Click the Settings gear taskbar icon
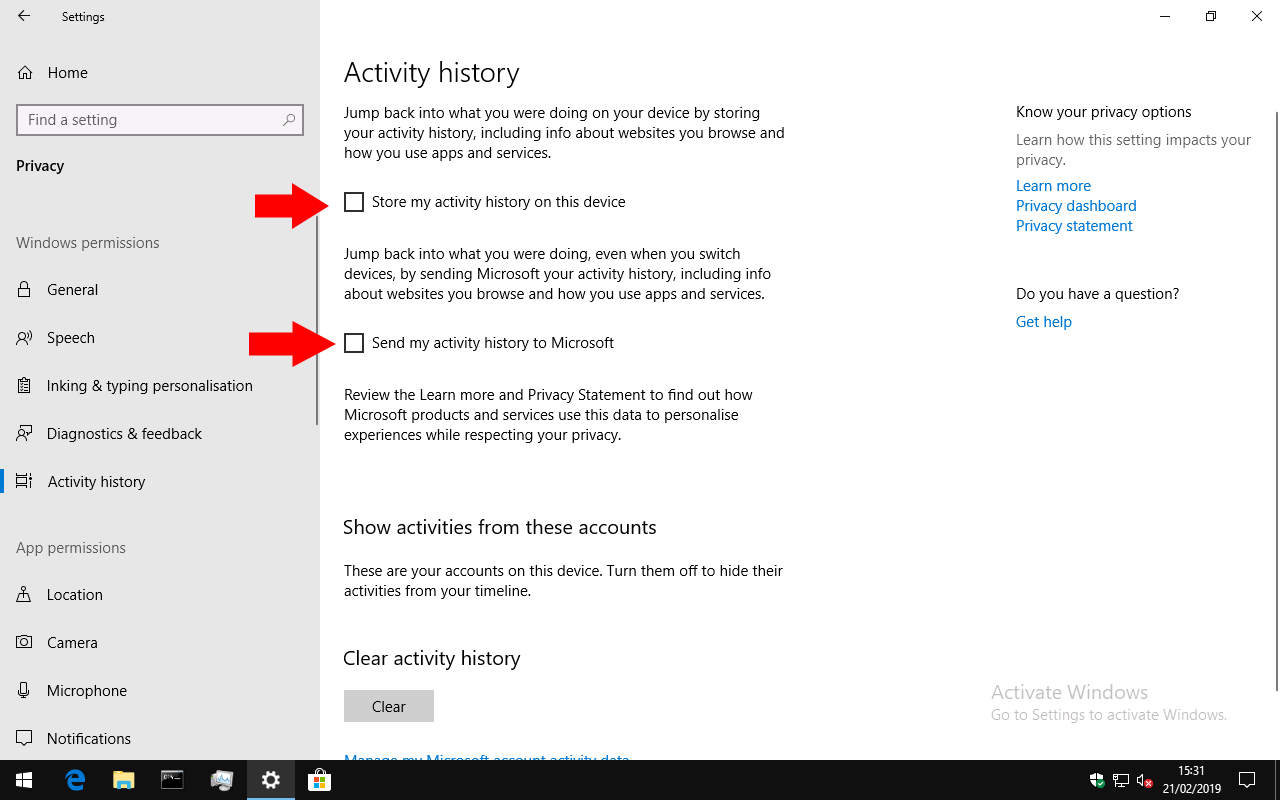 click(x=271, y=780)
